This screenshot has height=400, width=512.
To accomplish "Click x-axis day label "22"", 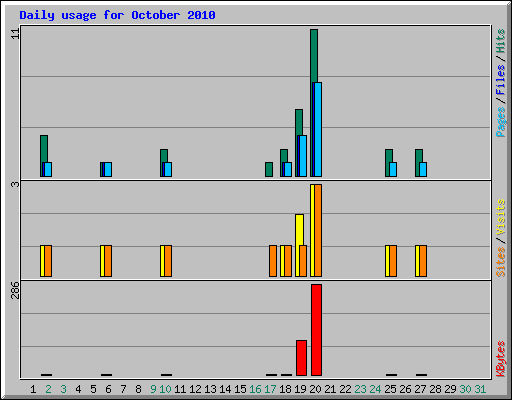I will pos(345,389).
